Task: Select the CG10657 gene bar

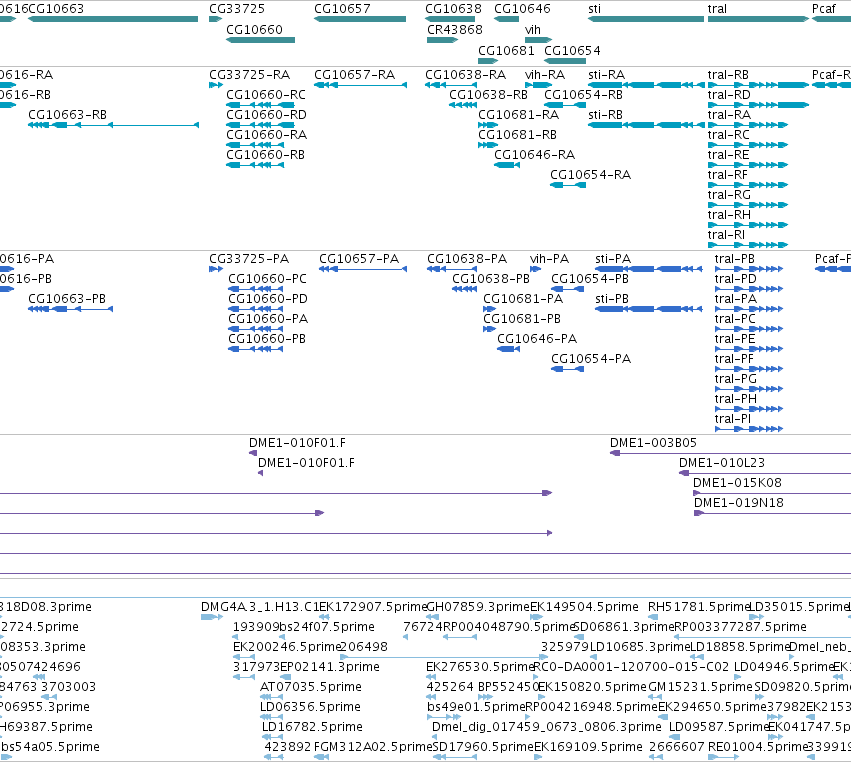Action: [360, 19]
